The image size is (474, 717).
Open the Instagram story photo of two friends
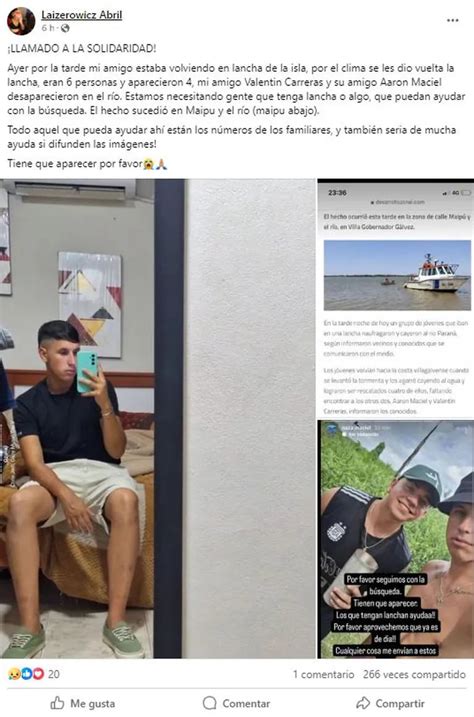point(396,539)
